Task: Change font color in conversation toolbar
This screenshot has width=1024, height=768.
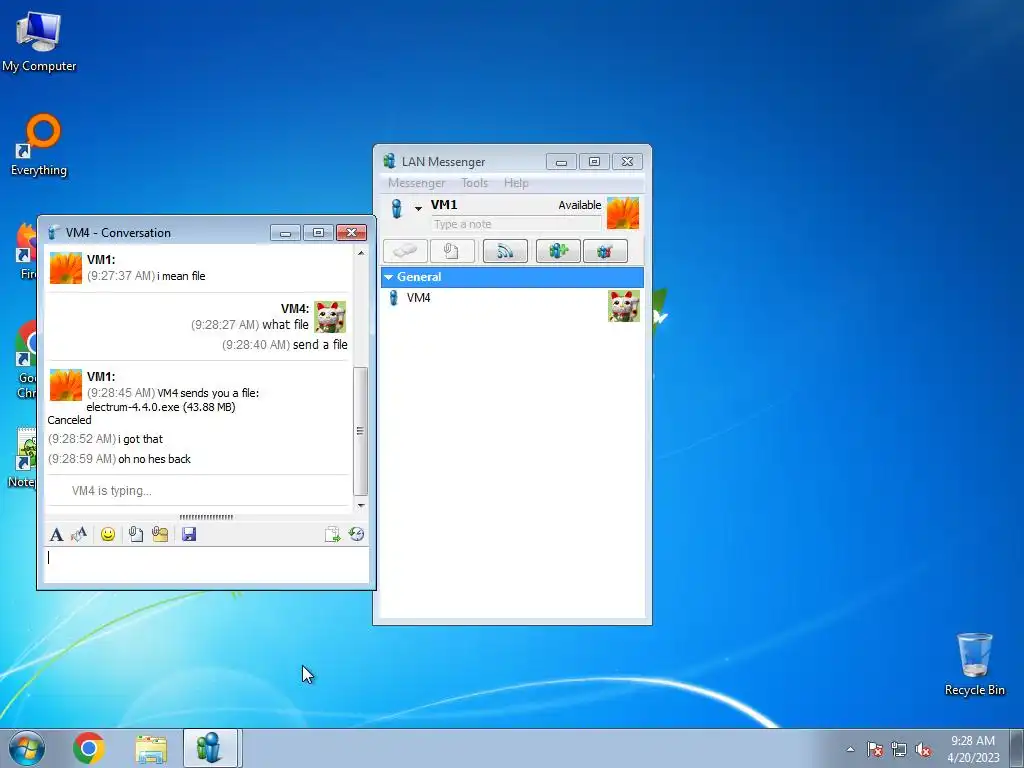Action: 79,535
